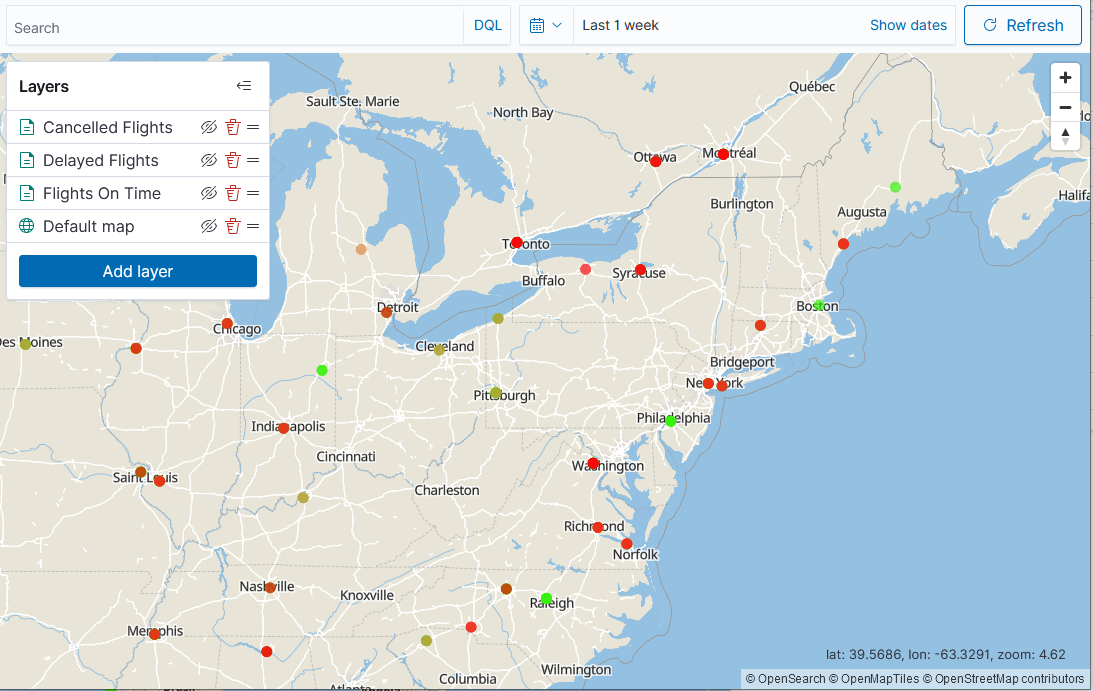Click the OpenStreetMap contributors attribution
Screen dimensions: 1093x691
click(1003, 678)
